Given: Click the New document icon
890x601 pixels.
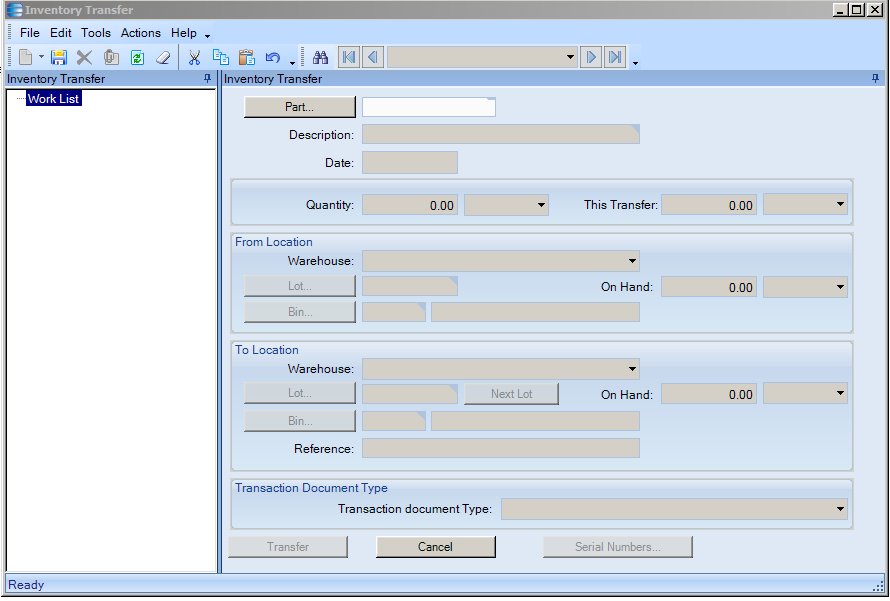Looking at the screenshot, I should tap(26, 58).
